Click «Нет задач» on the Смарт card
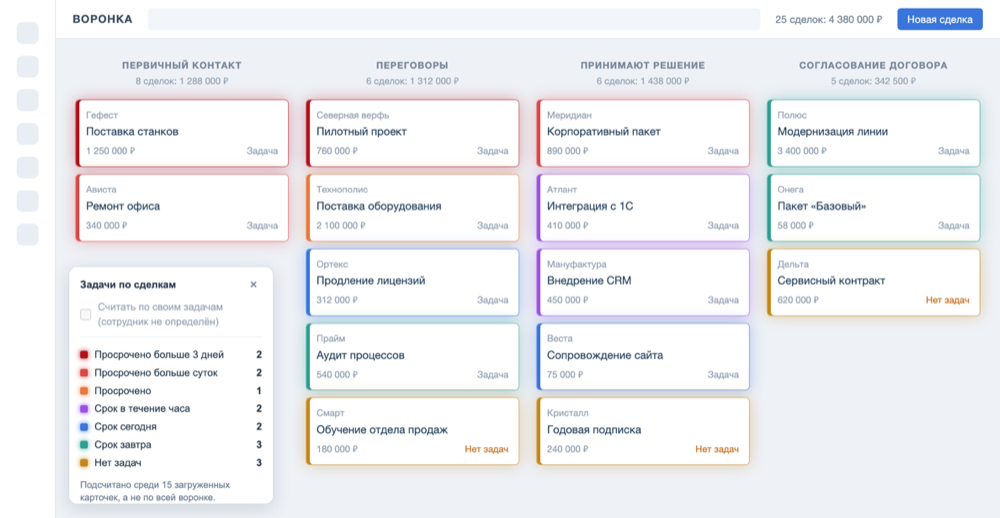Screen dimensions: 1000x518 tap(487, 450)
